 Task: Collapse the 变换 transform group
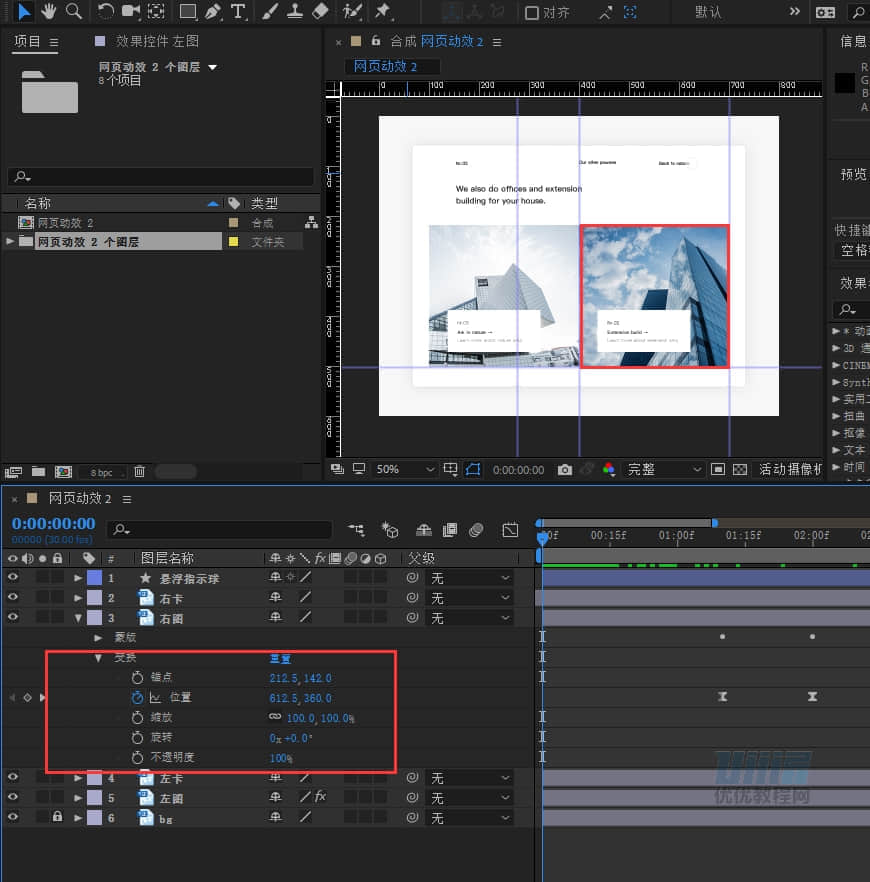(98, 658)
